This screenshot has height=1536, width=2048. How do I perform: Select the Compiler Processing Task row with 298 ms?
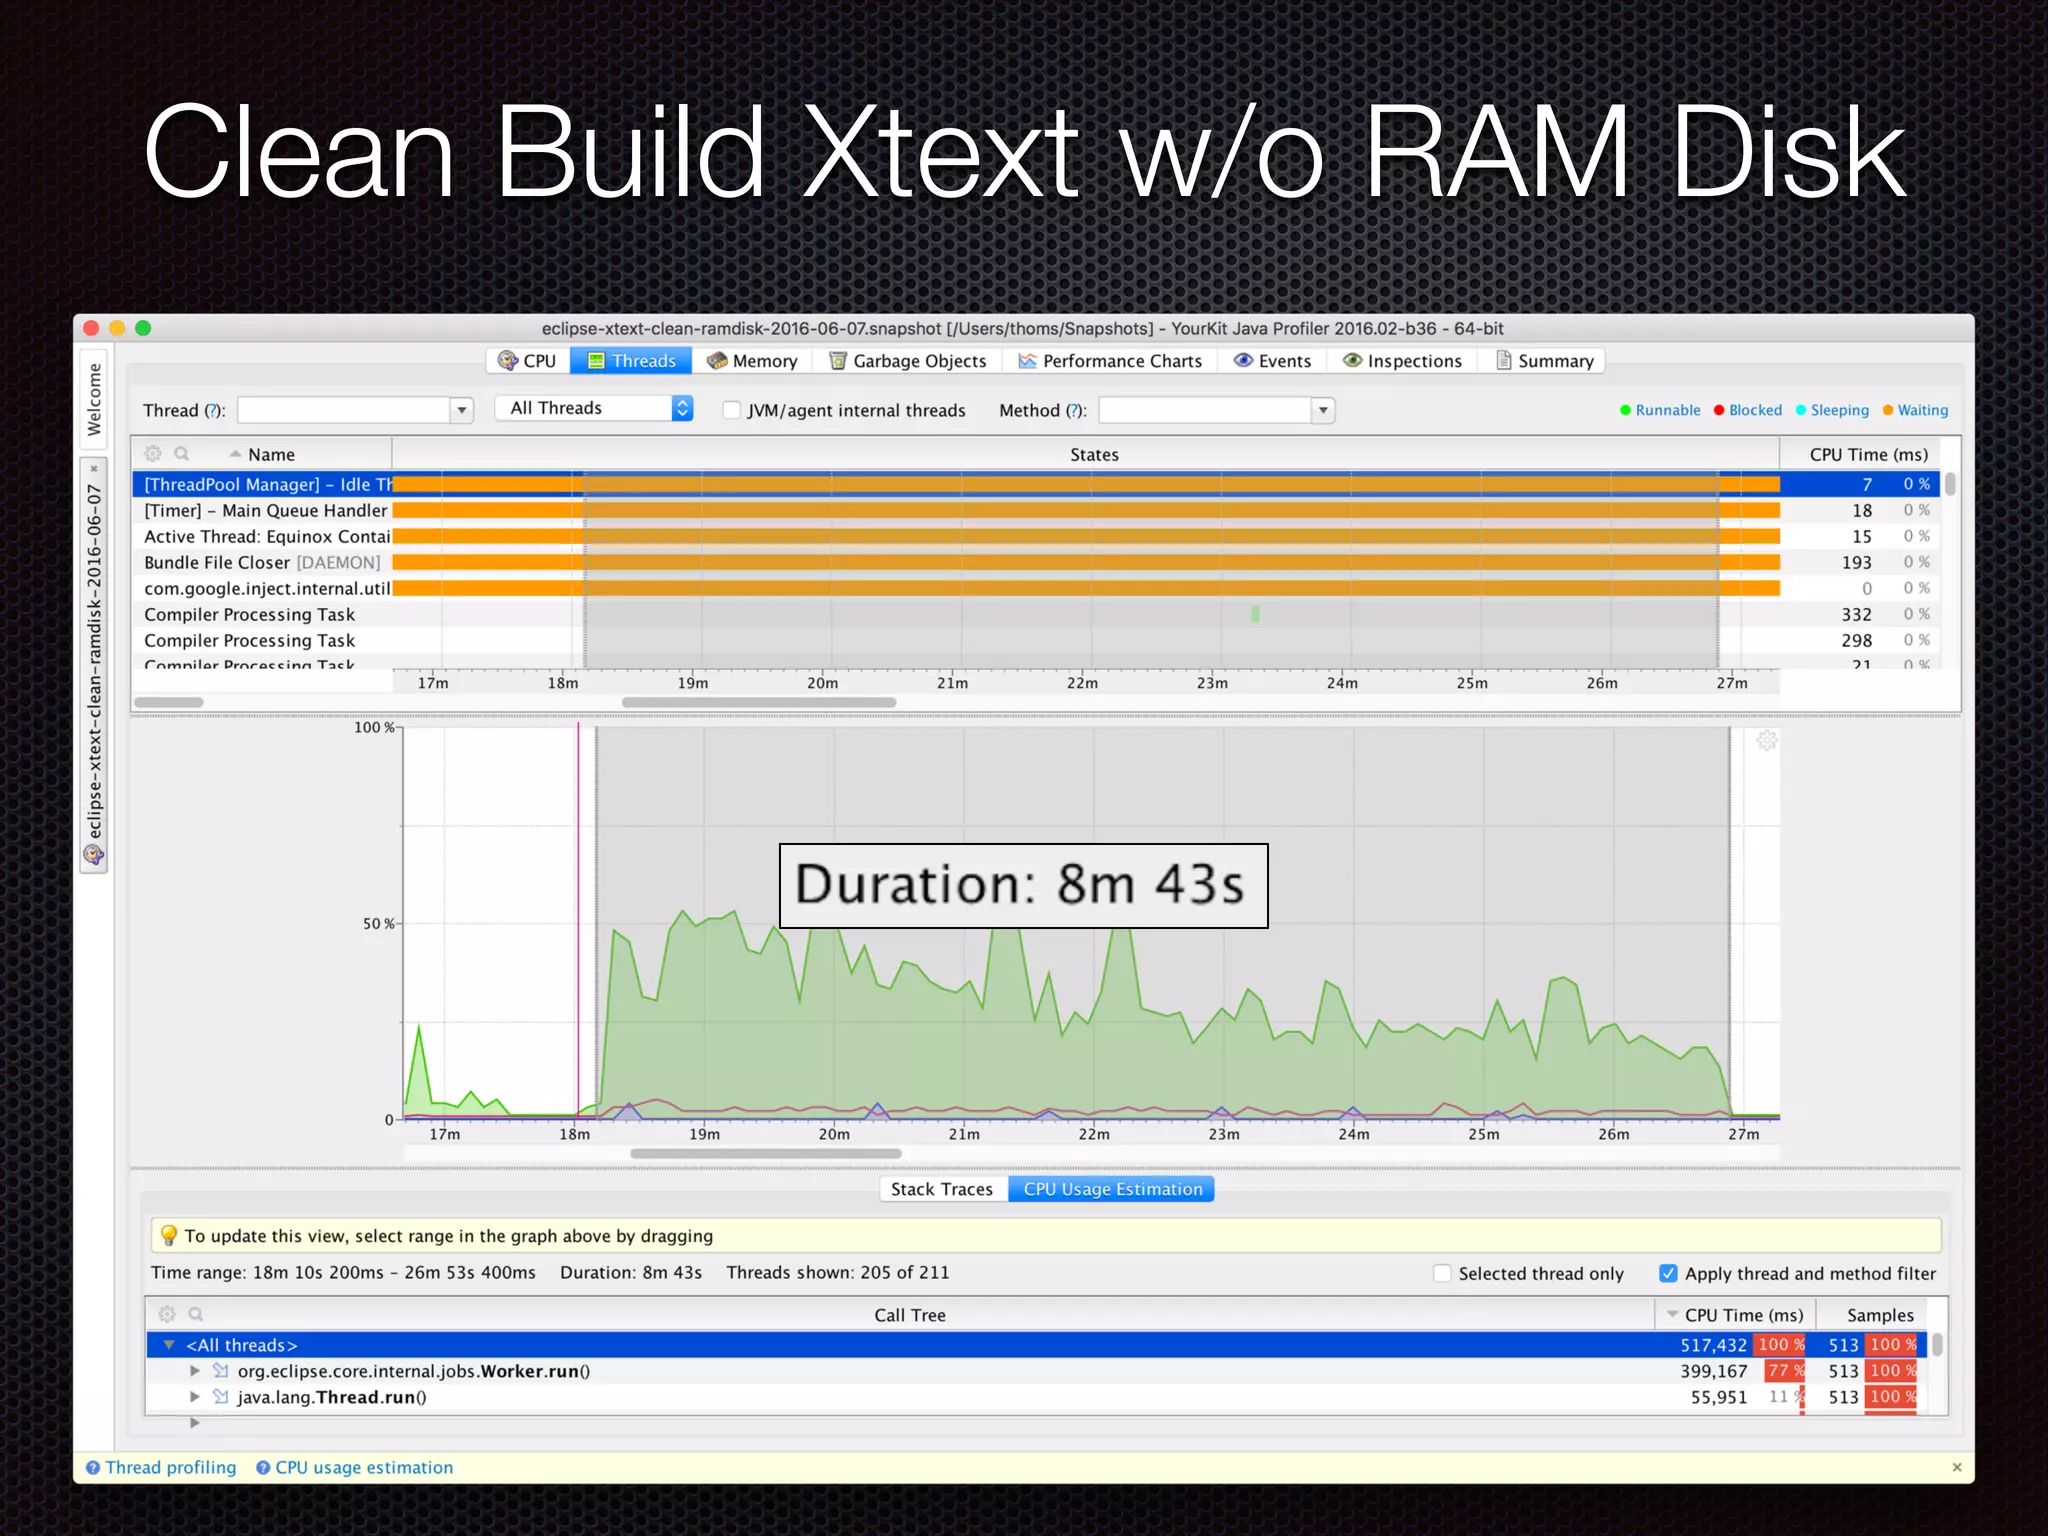[1035, 640]
